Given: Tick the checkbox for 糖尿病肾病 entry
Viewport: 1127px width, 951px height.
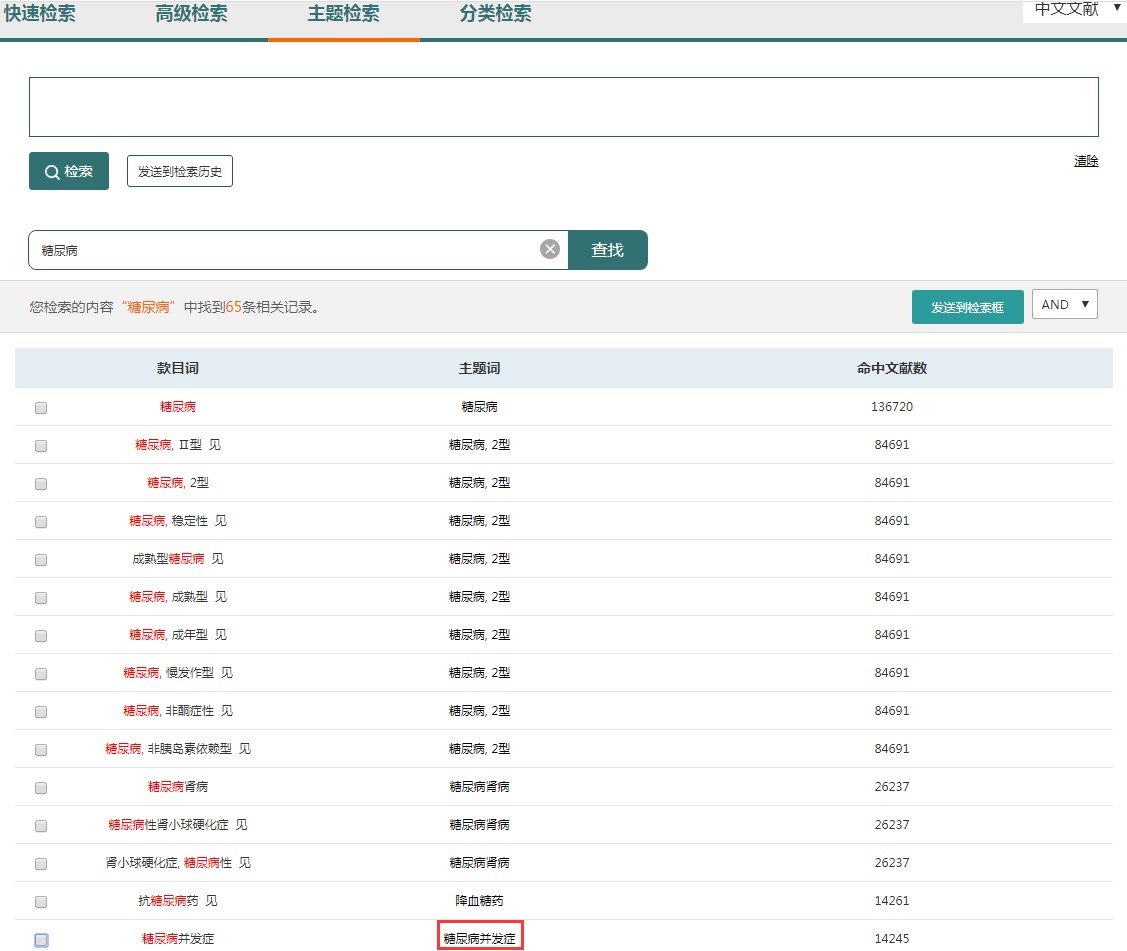Looking at the screenshot, I should (x=41, y=788).
